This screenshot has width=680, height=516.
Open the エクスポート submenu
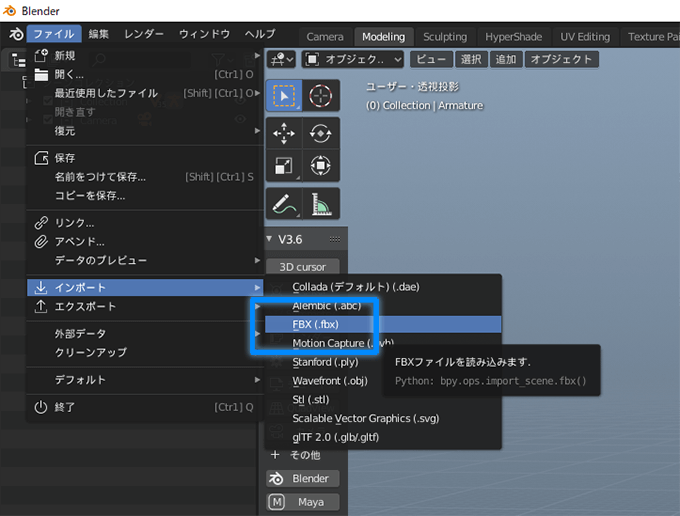(x=145, y=307)
